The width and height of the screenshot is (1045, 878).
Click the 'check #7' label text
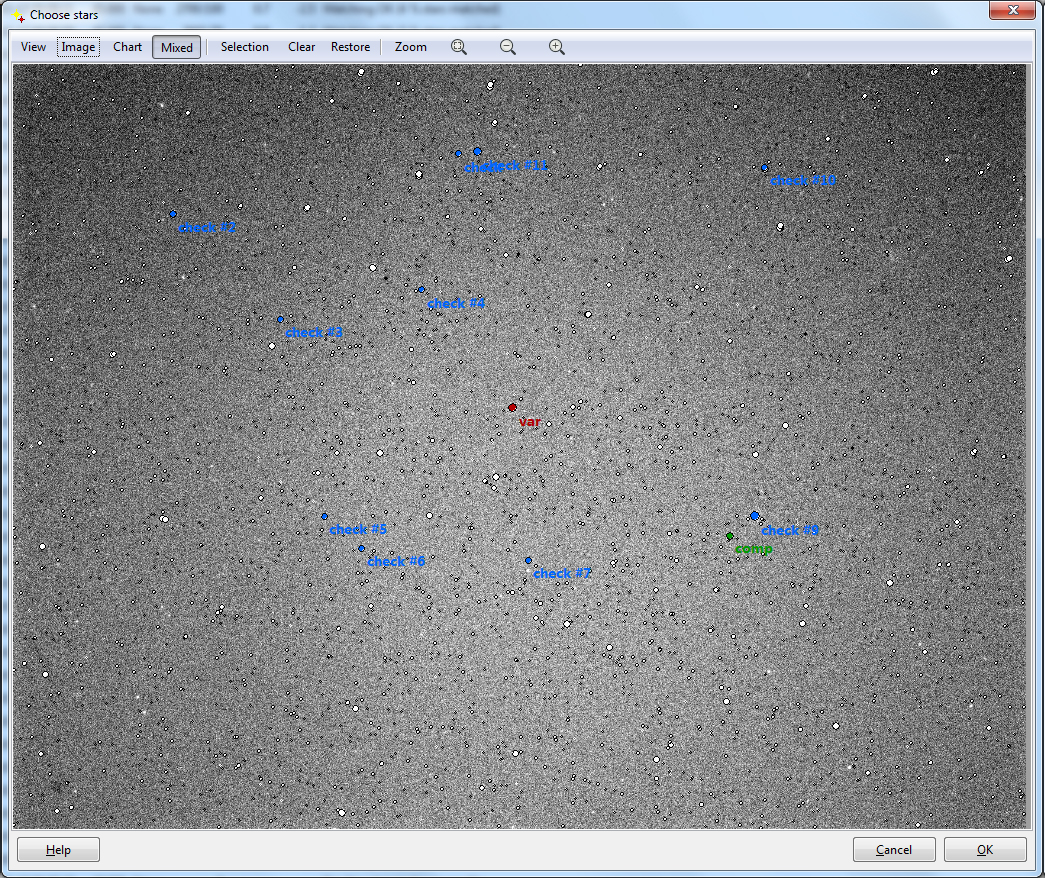coord(562,573)
